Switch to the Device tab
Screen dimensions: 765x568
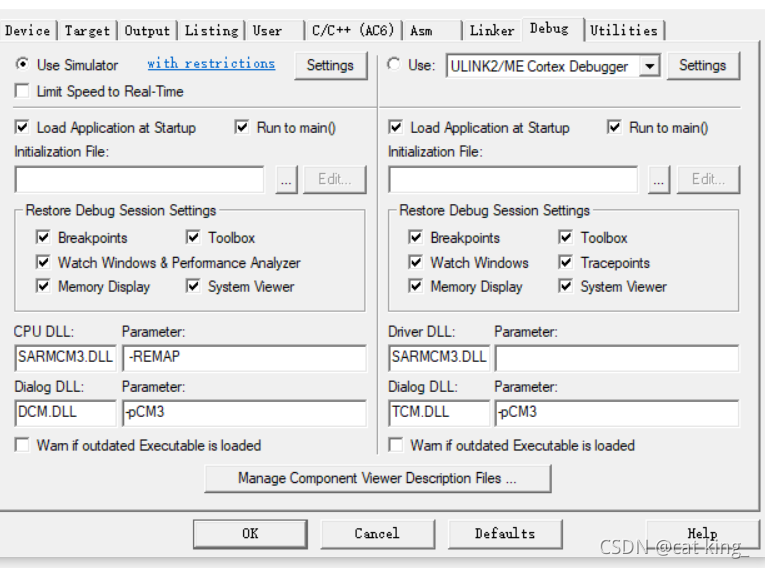point(28,31)
